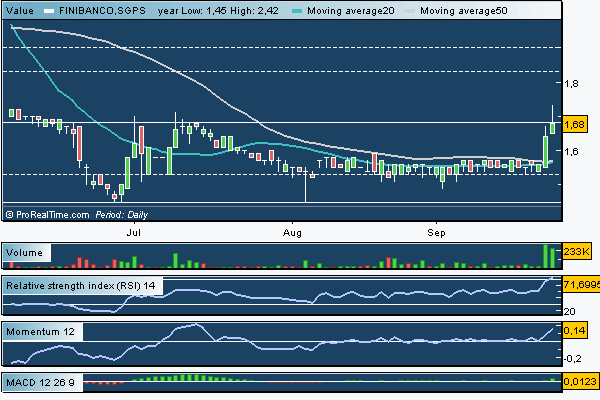Viewport: 600px width, 400px height.
Task: Click the Moving average20 cyan legend swatch
Action: point(297,11)
